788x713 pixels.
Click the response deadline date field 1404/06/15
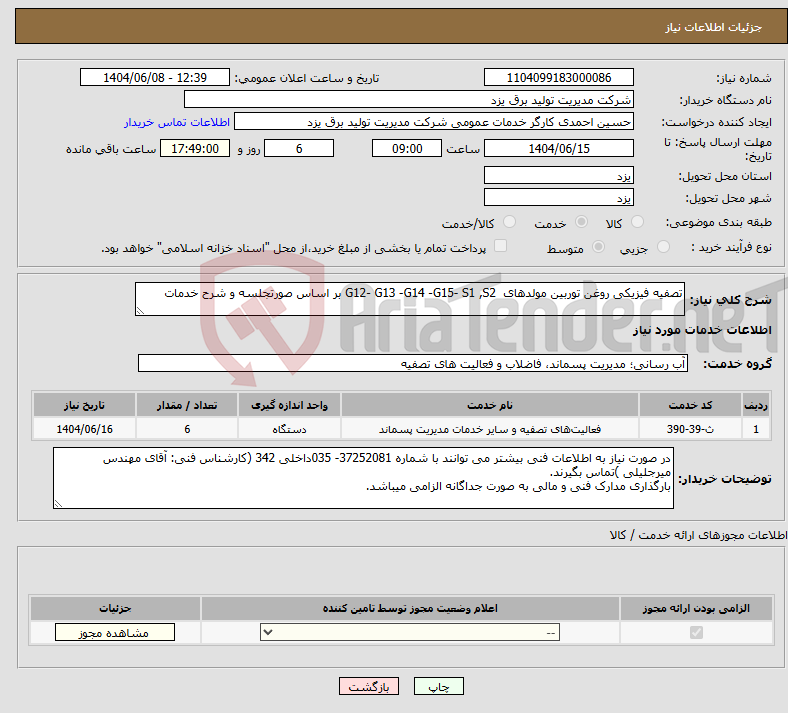pyautogui.click(x=558, y=148)
